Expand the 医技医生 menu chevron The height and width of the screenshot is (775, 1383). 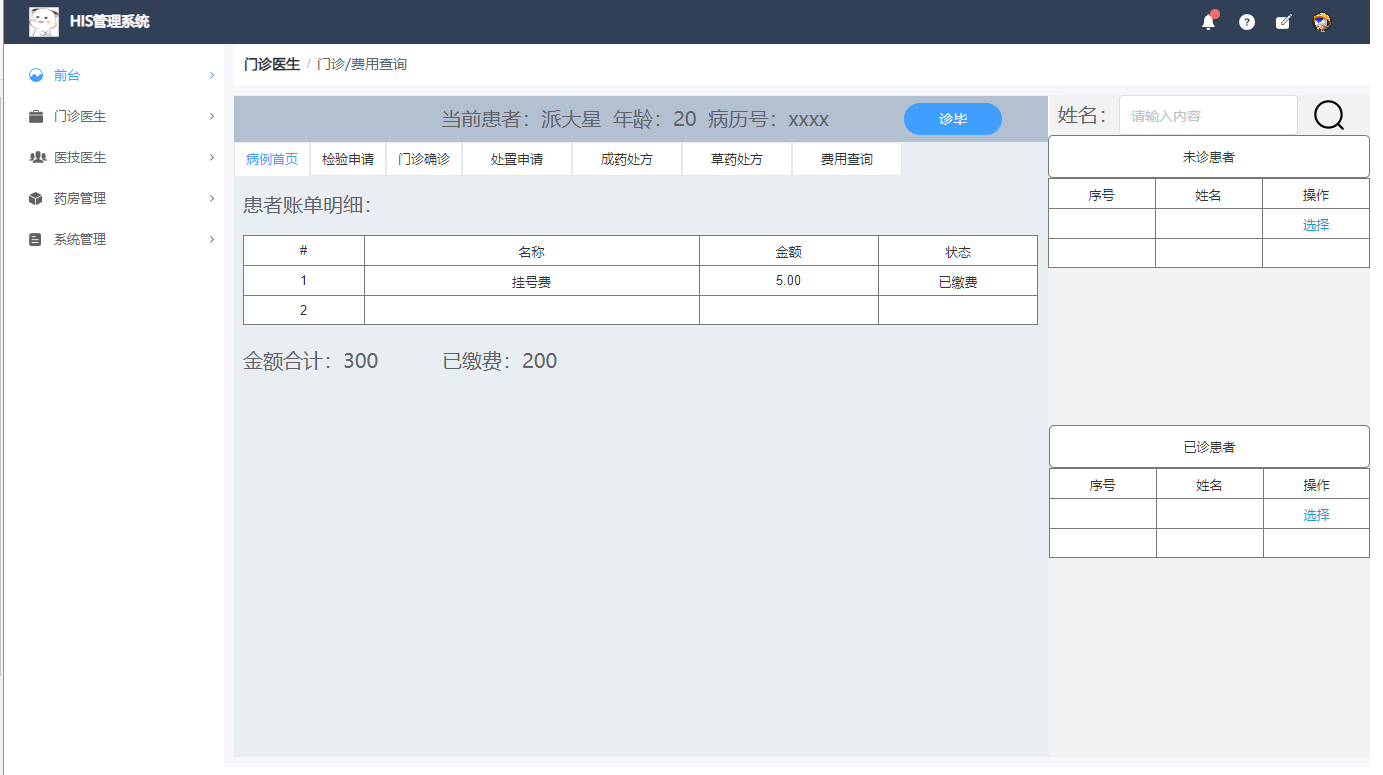212,157
